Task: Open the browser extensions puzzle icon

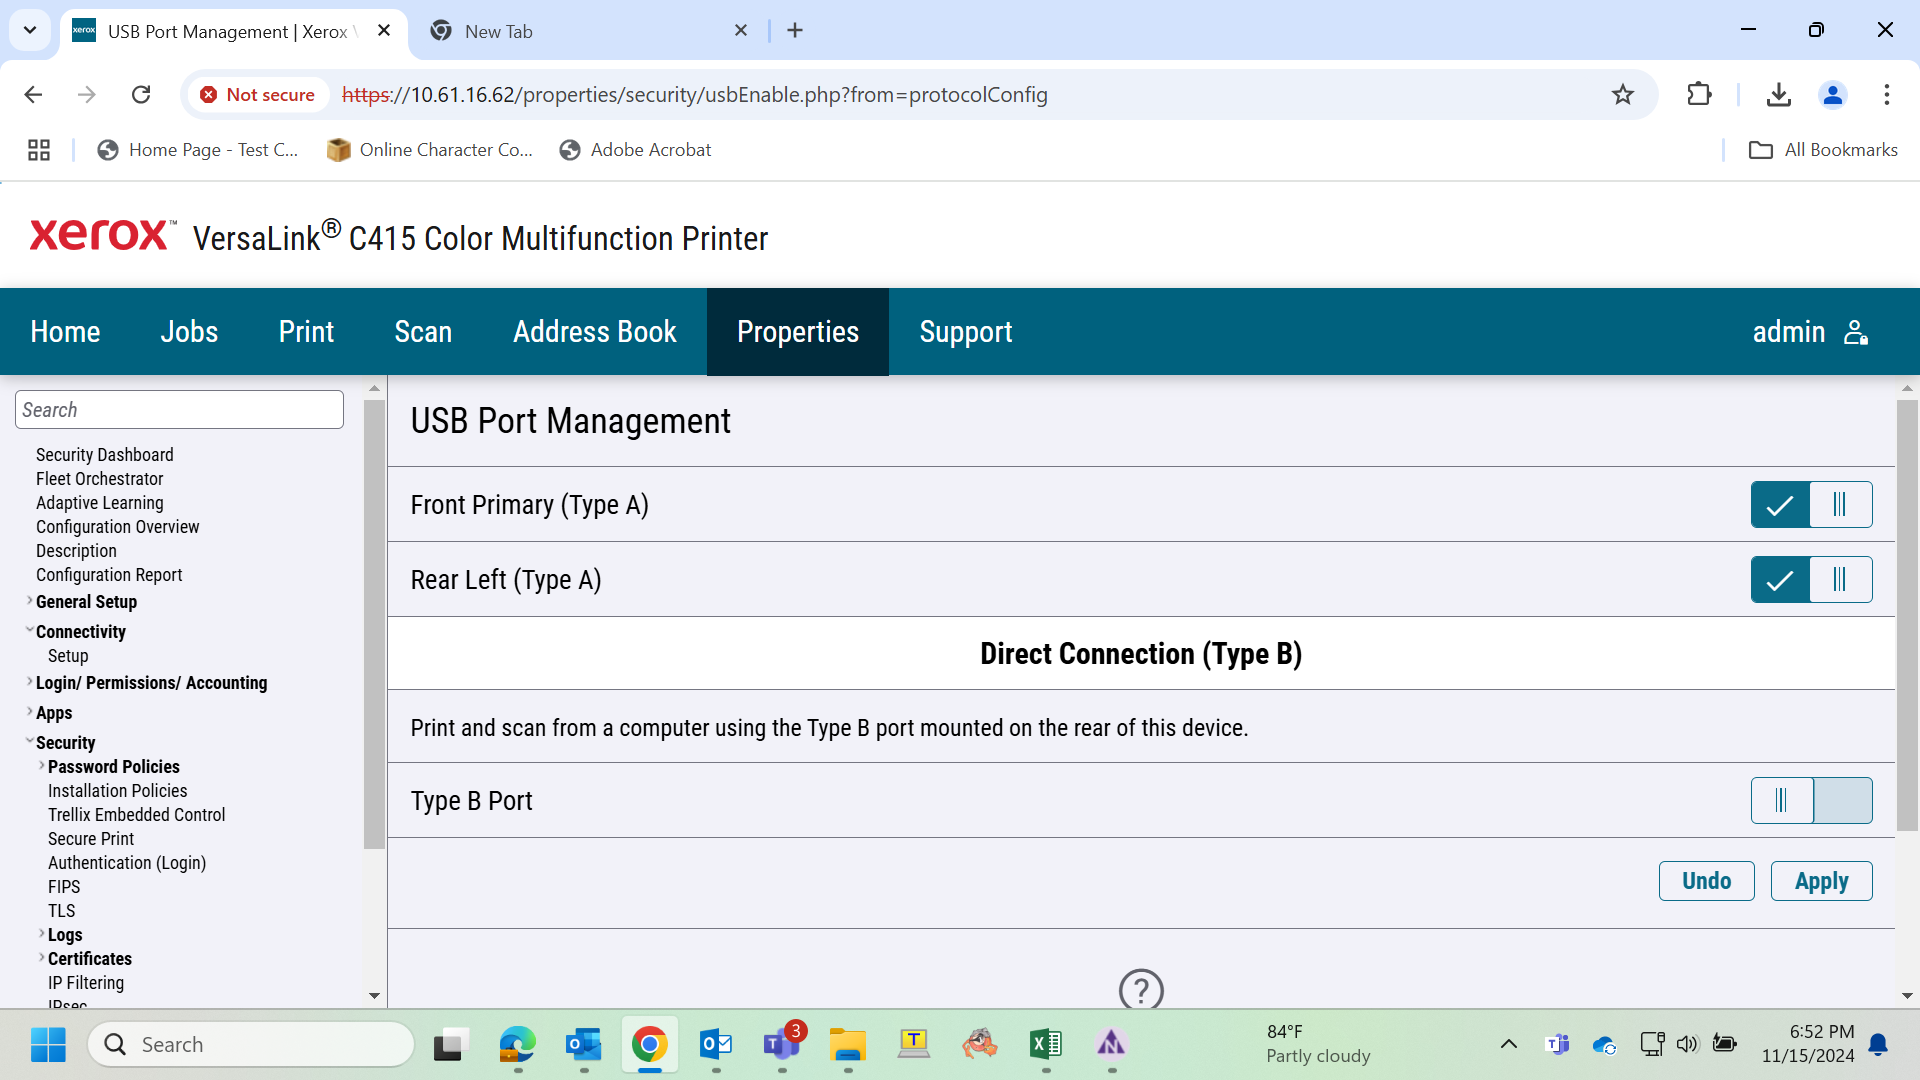Action: coord(1699,95)
